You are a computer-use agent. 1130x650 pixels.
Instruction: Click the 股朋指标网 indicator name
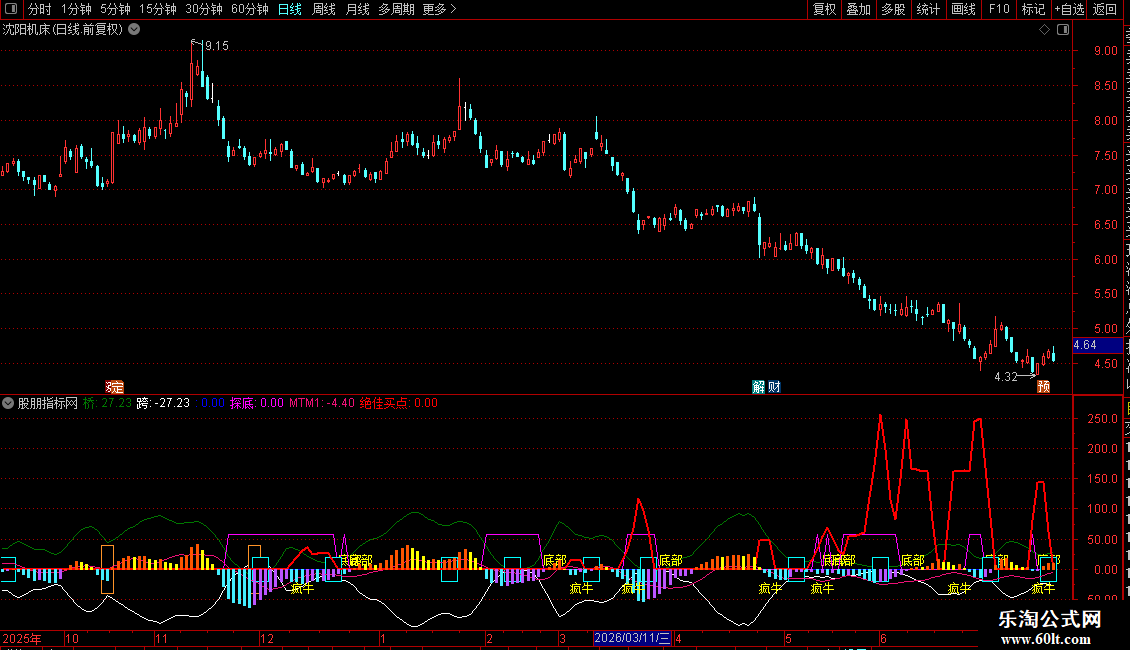click(x=48, y=404)
